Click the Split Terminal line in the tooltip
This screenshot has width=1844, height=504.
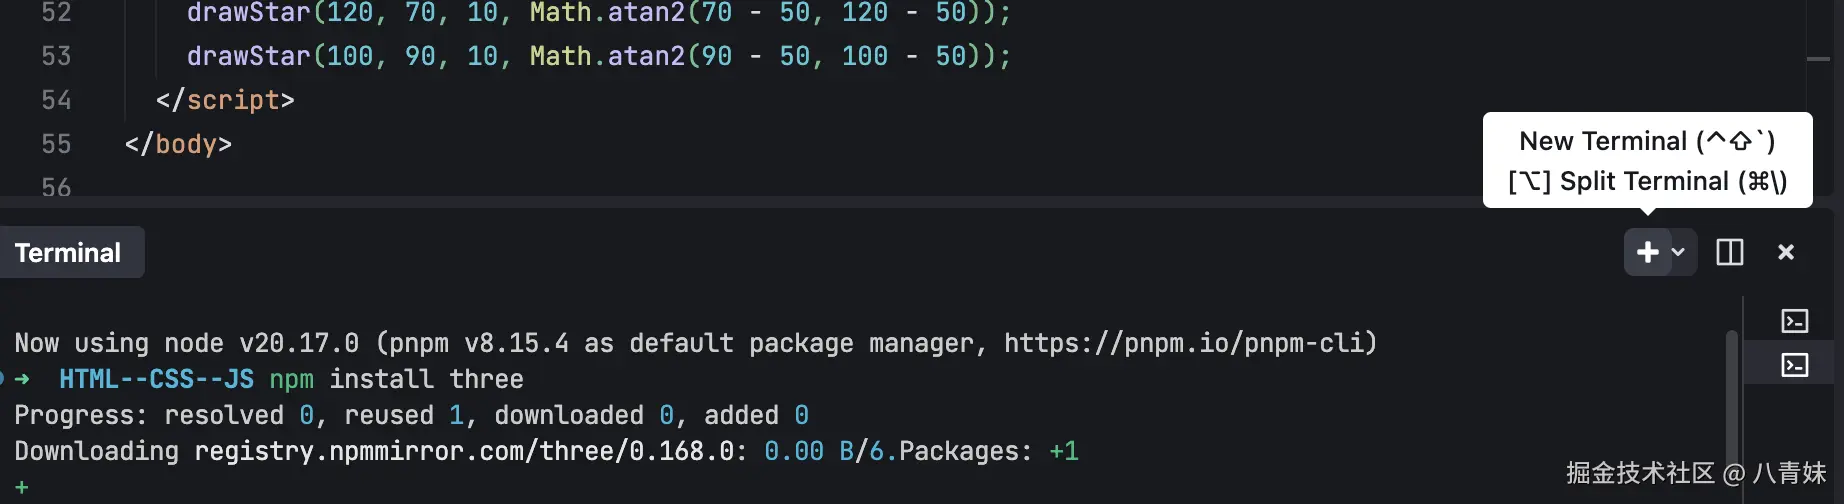[x=1647, y=181]
